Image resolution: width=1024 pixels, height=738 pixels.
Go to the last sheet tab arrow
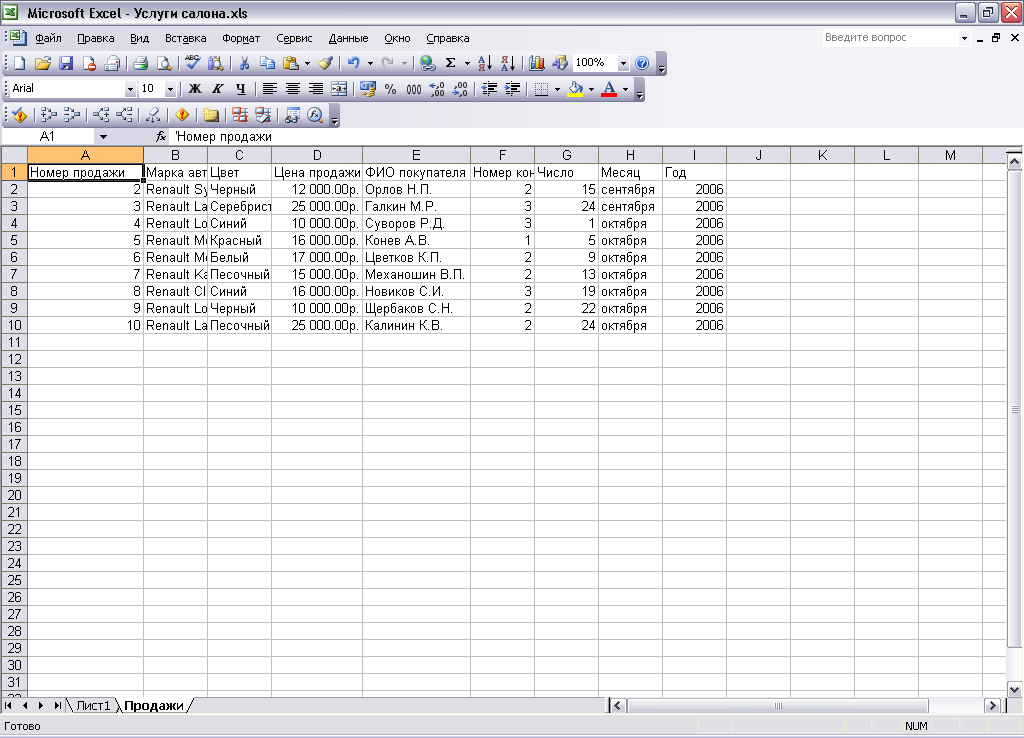(57, 705)
